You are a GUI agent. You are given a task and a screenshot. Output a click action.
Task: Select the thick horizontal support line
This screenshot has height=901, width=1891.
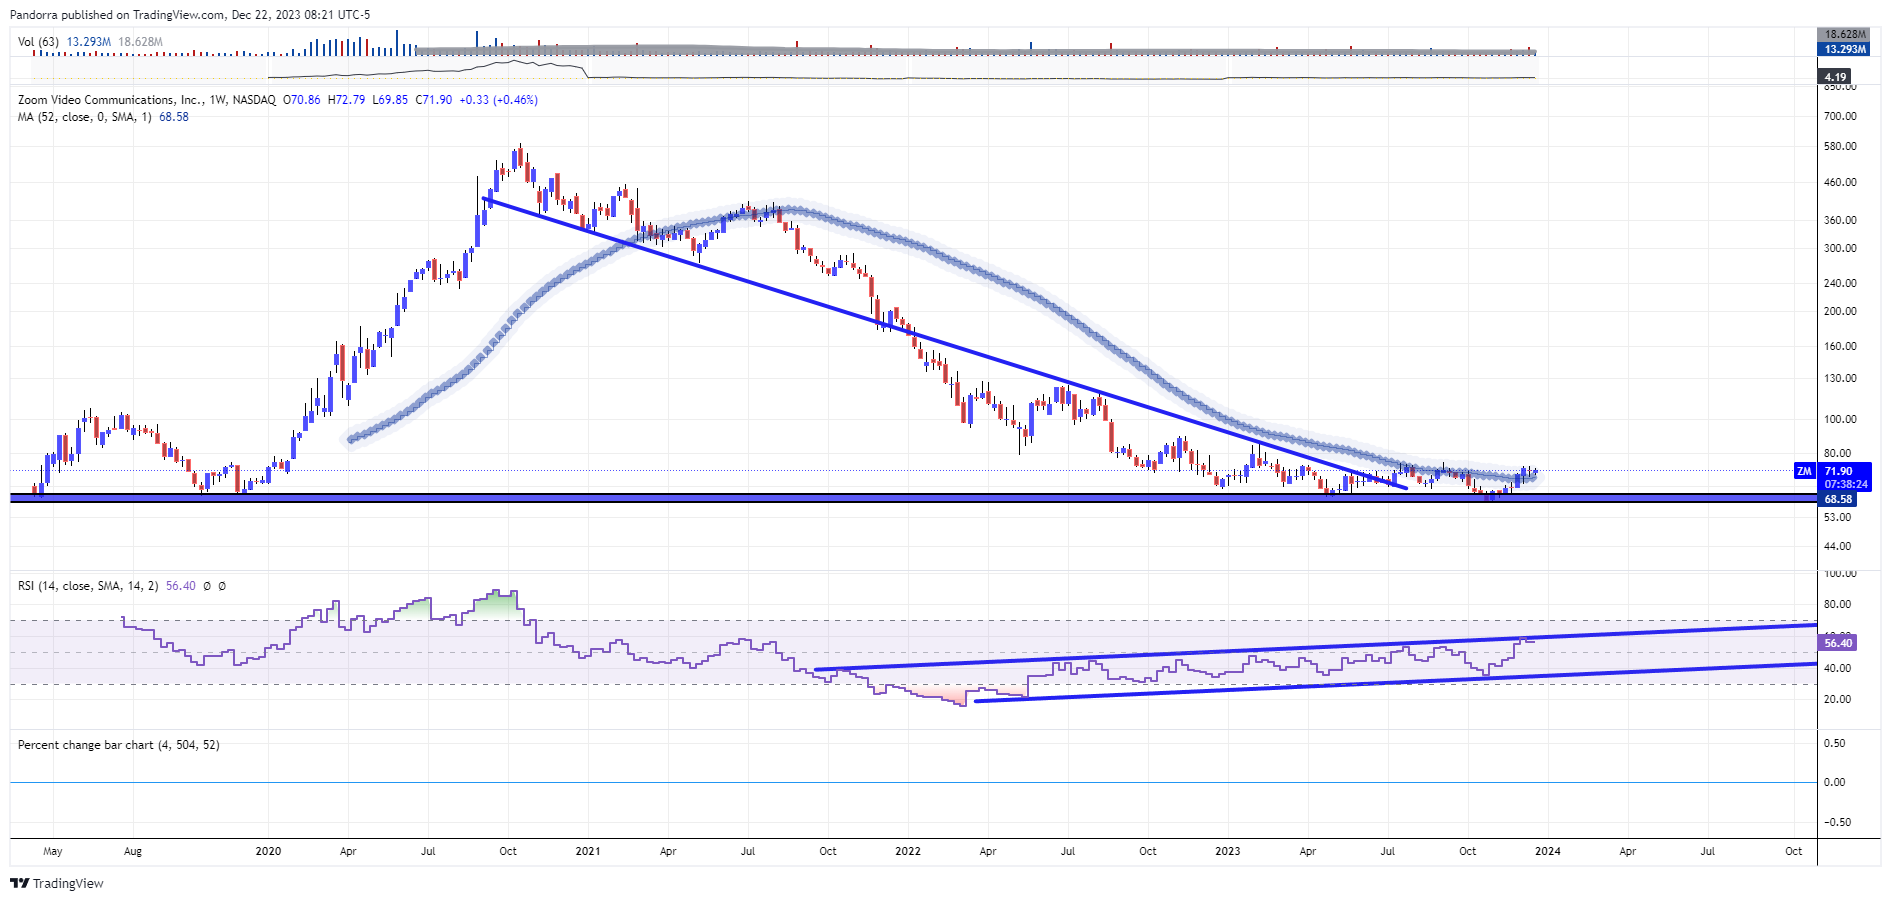pos(912,497)
